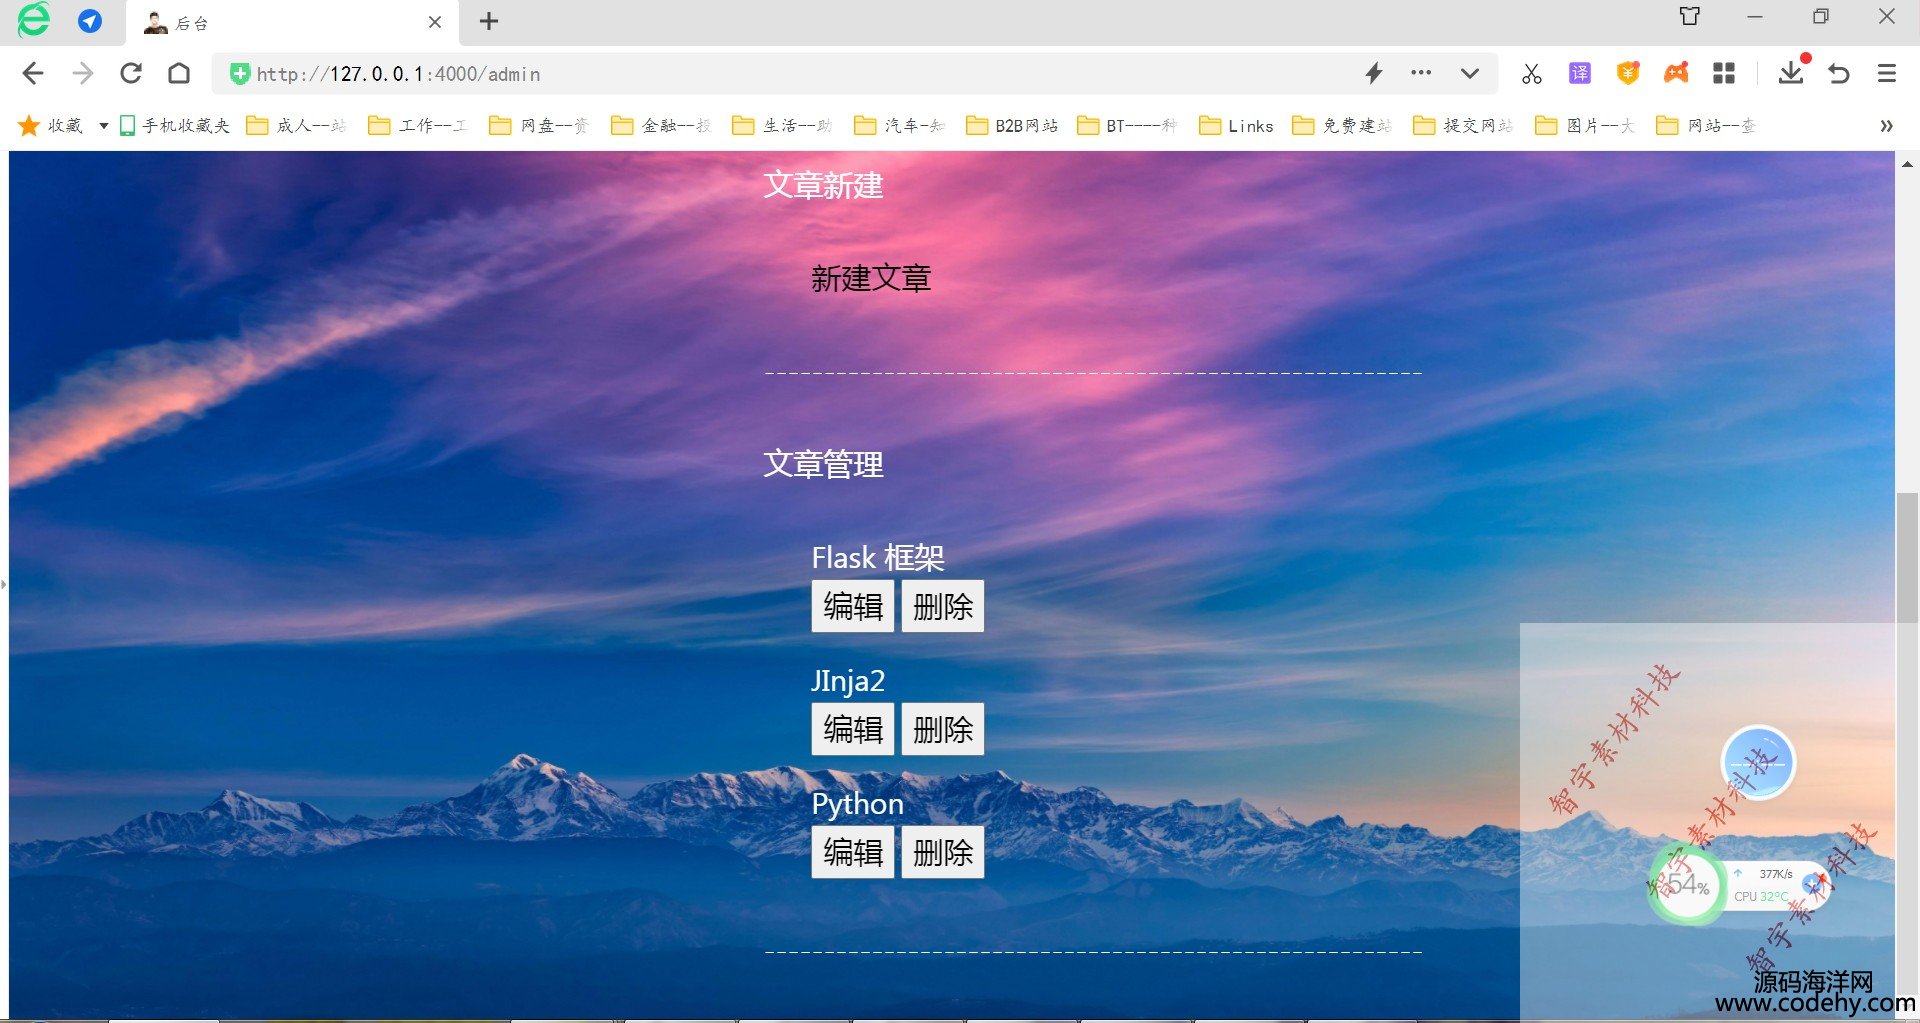Click the skin shirt icon in title bar
Viewport: 1920px width, 1023px height.
1690,16
